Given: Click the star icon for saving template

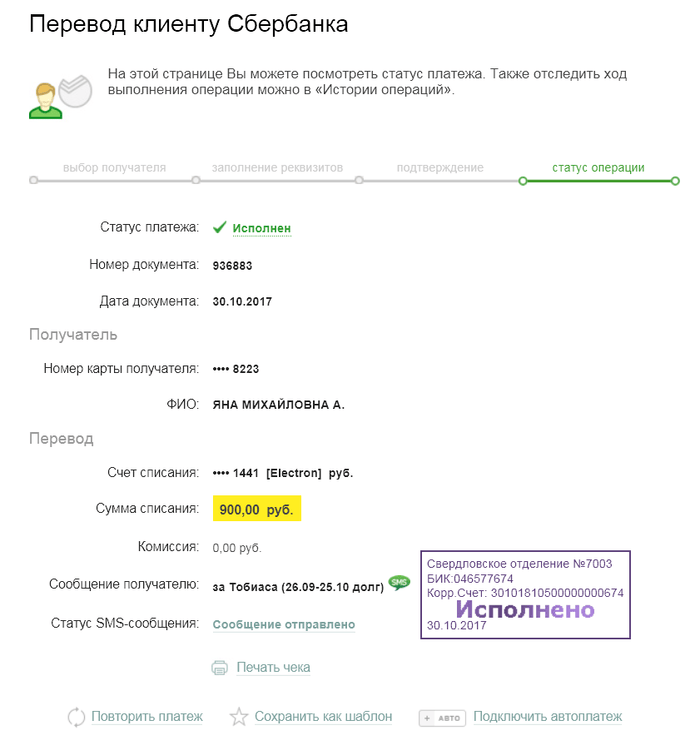Looking at the screenshot, I should click(238, 717).
